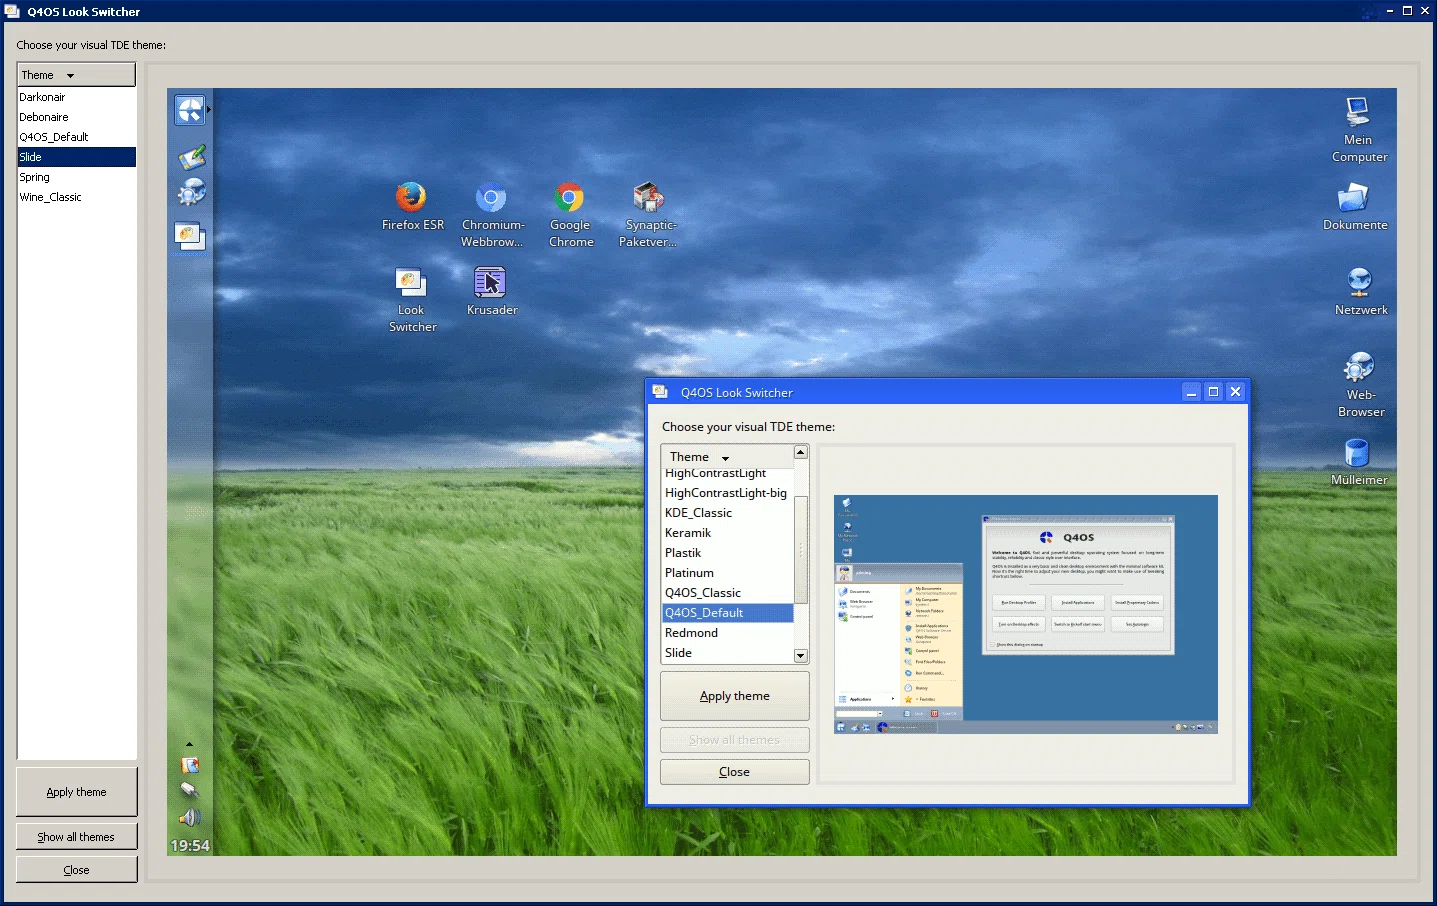Click Show all themes in the main window
This screenshot has width=1437, height=906.
(76, 837)
